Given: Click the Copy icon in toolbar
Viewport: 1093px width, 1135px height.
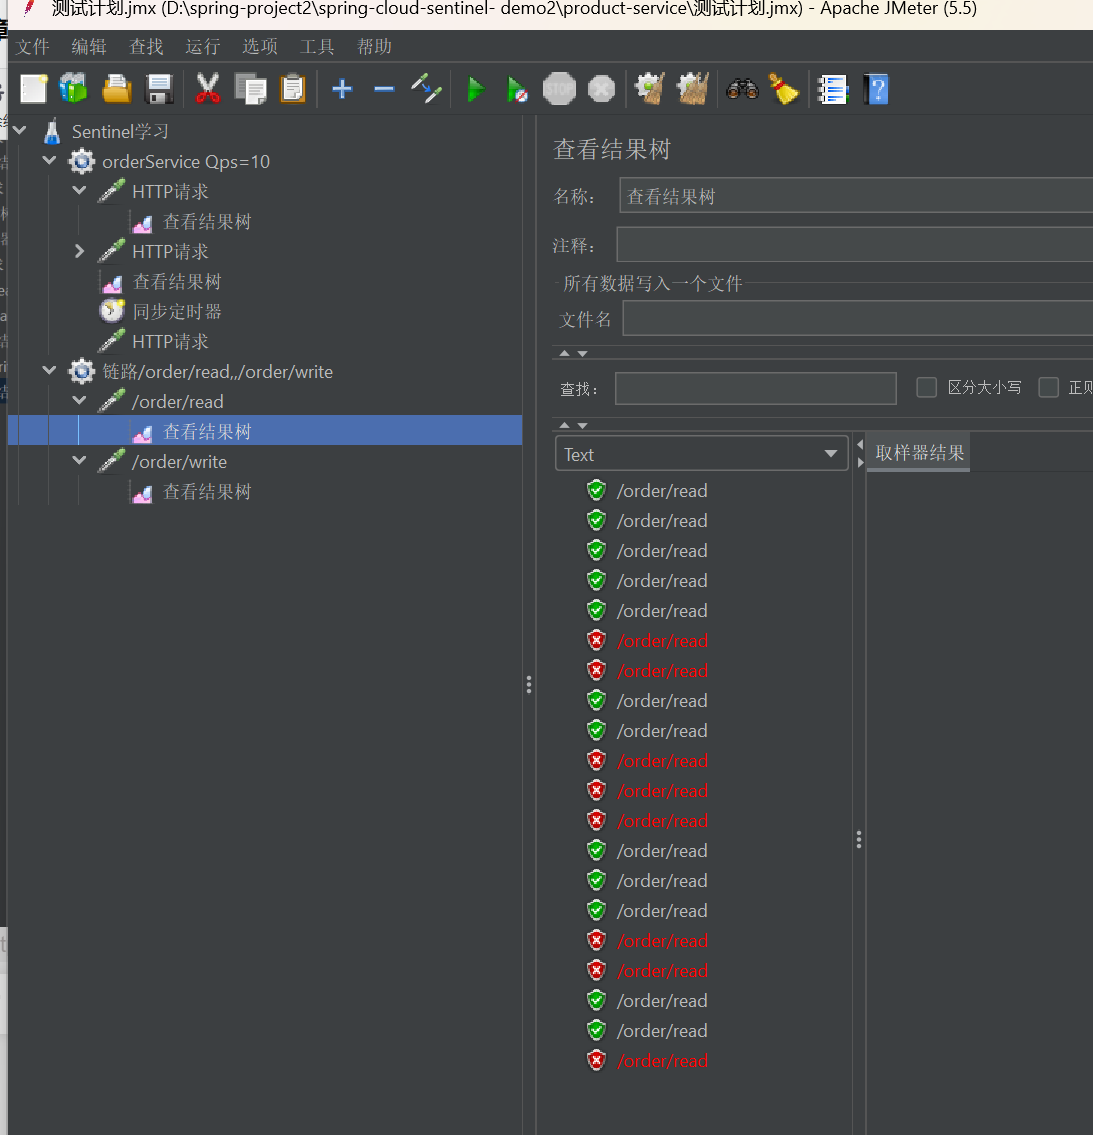Looking at the screenshot, I should point(250,90).
